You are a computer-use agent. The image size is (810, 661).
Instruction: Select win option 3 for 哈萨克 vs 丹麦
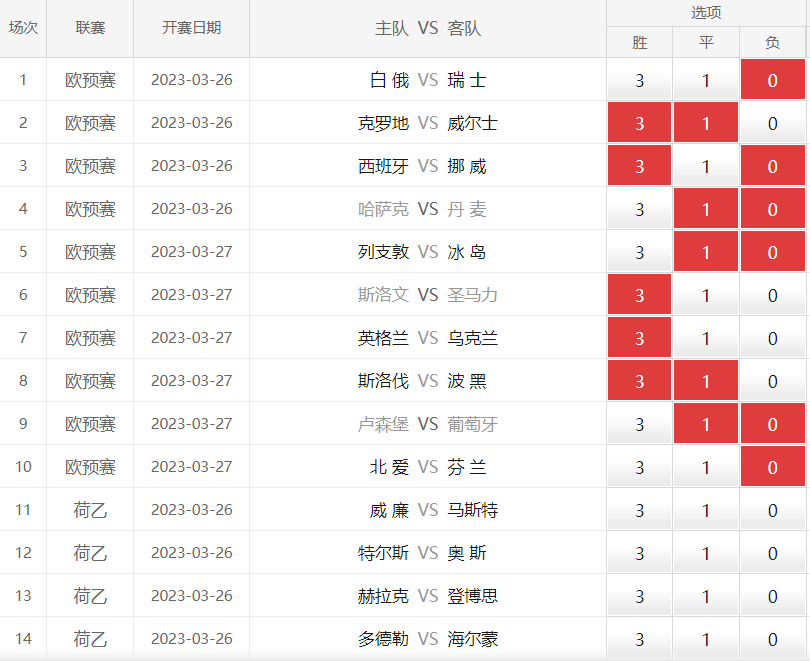[x=640, y=209]
